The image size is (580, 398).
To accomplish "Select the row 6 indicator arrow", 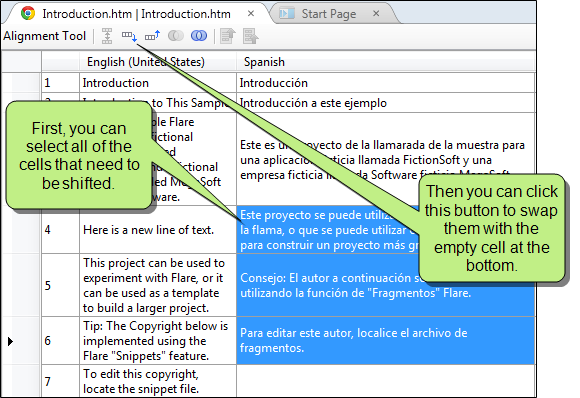I will point(10,341).
